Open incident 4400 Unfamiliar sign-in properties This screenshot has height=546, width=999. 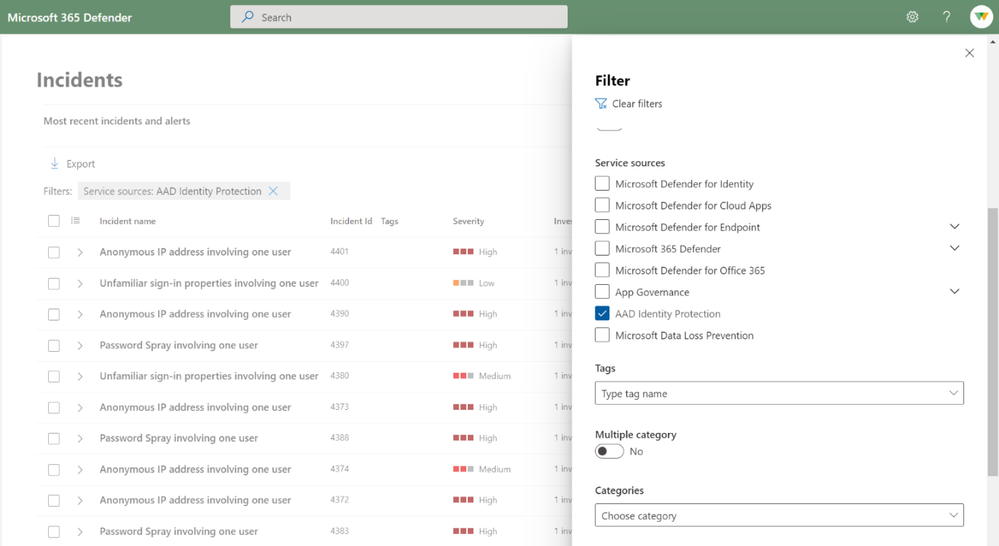point(209,283)
